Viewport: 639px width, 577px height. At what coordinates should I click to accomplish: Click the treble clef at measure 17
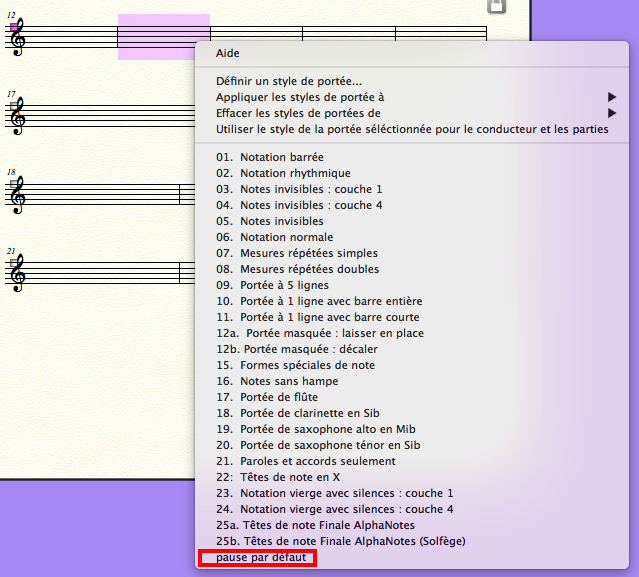(17, 116)
